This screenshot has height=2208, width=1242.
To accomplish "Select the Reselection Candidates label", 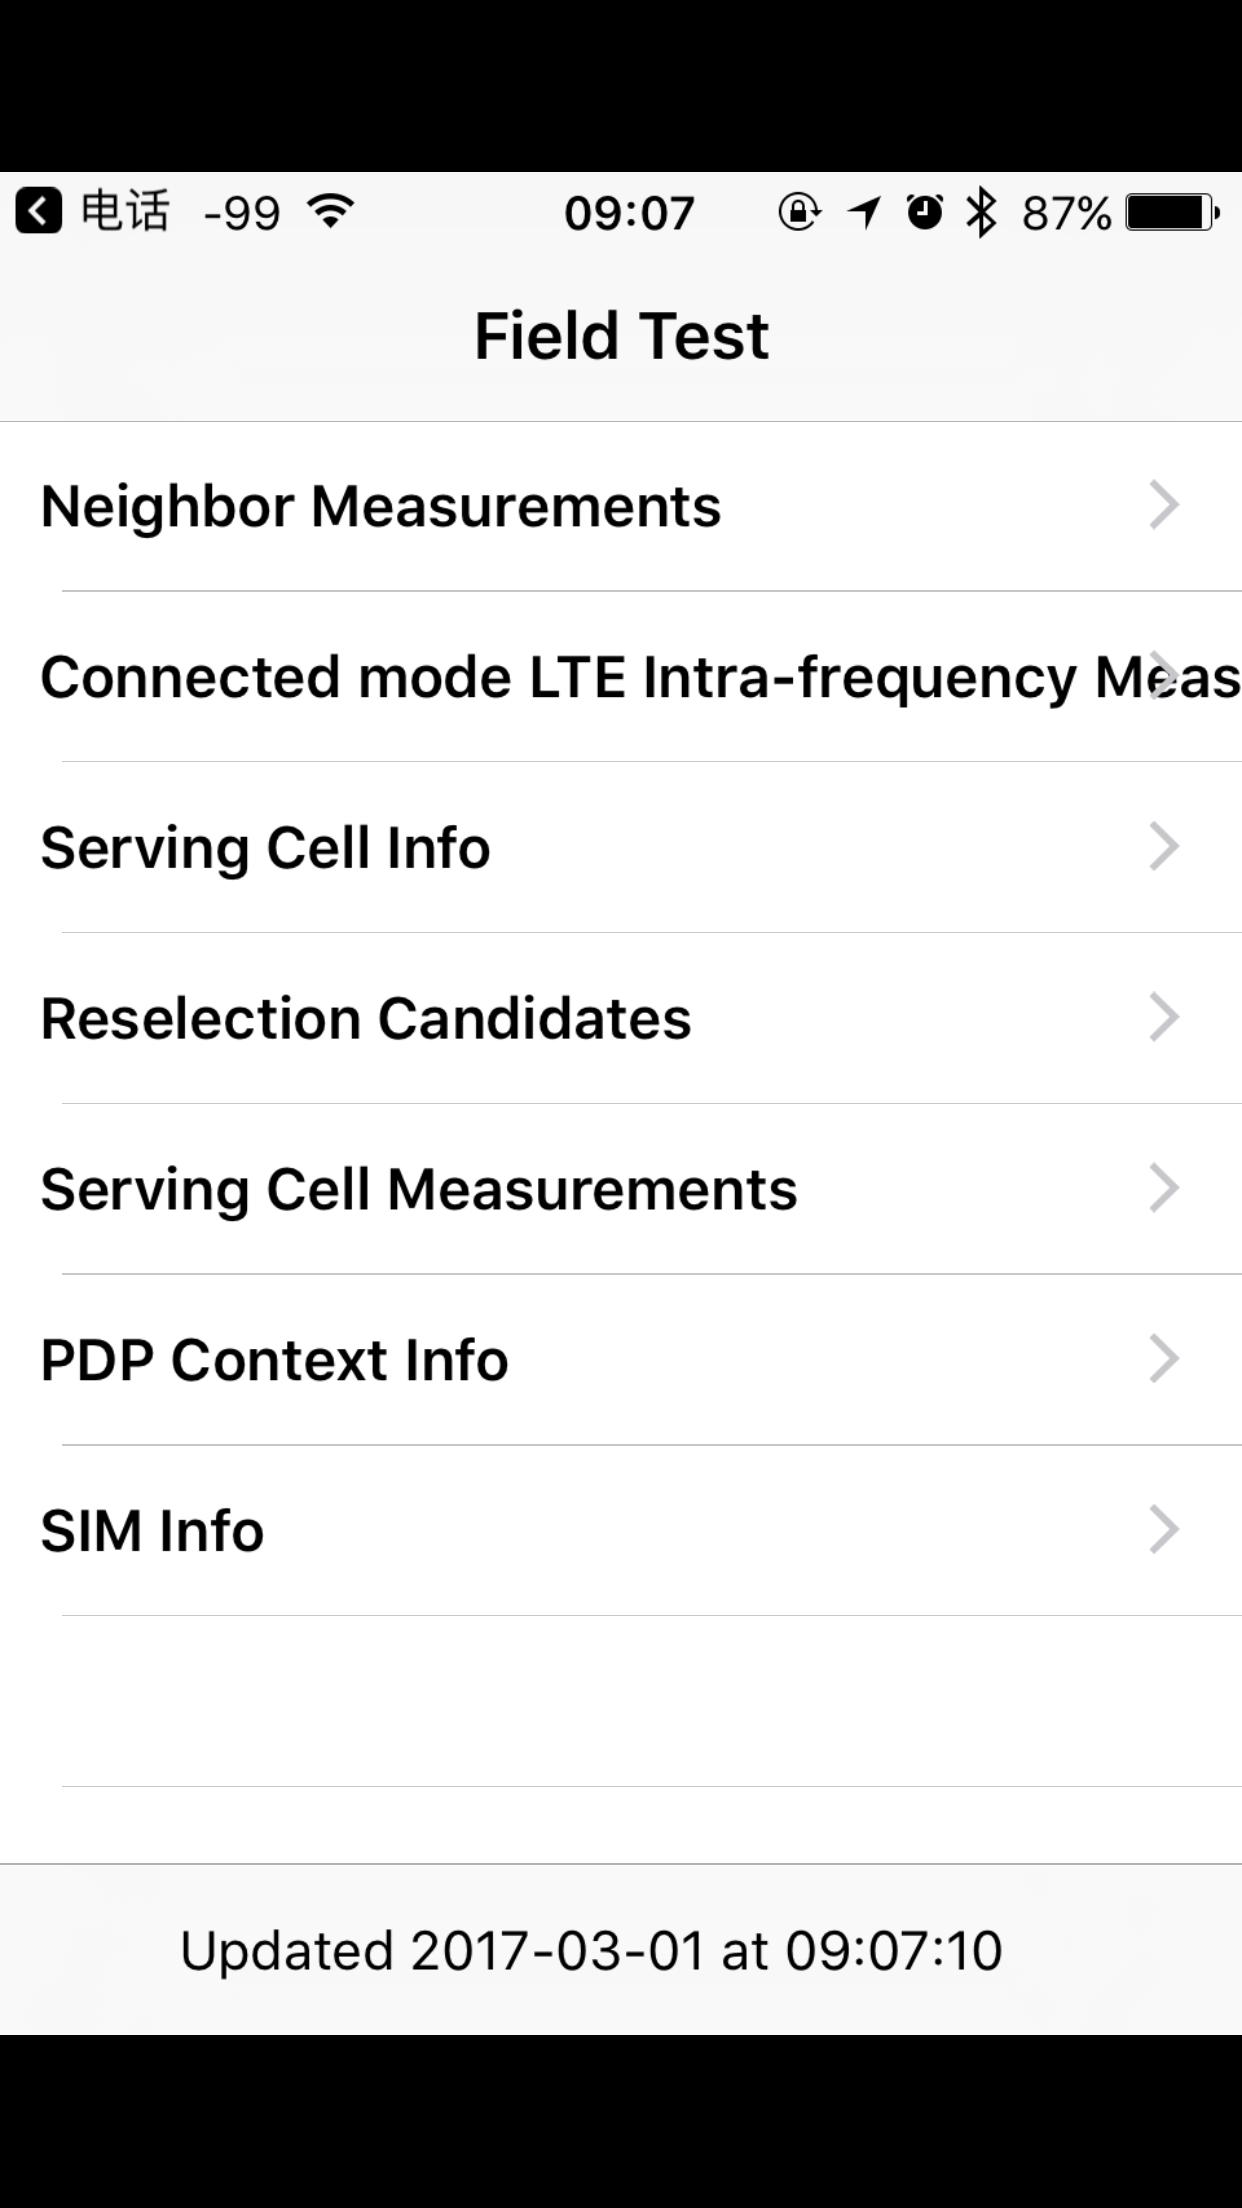I will pos(366,1018).
